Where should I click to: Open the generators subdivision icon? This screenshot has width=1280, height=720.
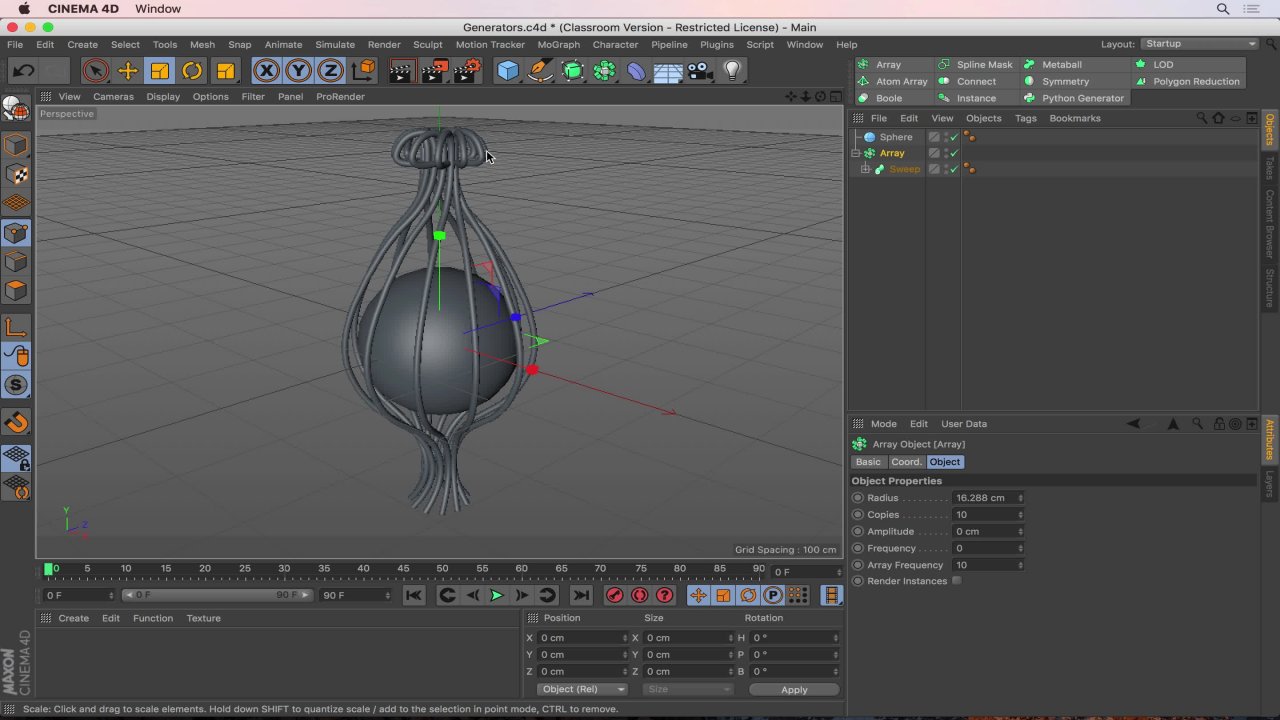click(x=572, y=71)
